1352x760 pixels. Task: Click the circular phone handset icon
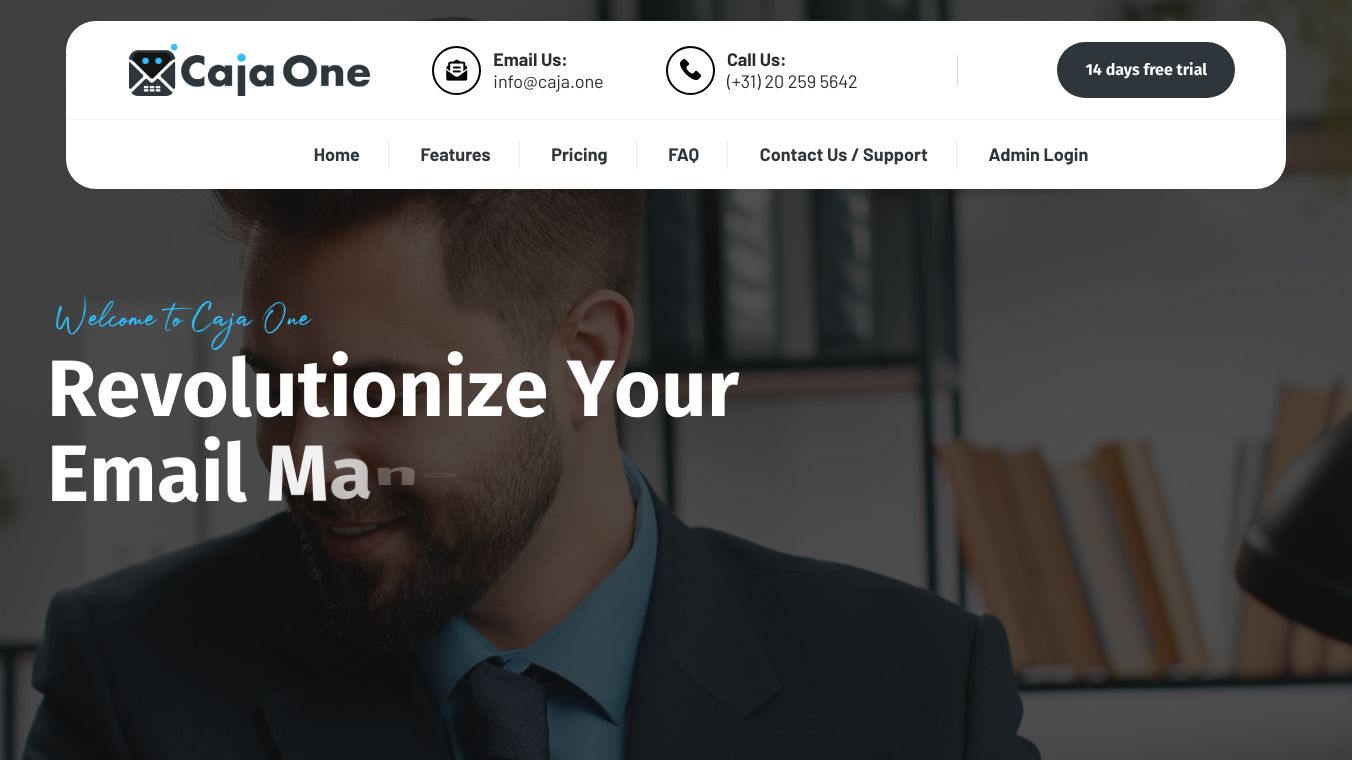[690, 70]
